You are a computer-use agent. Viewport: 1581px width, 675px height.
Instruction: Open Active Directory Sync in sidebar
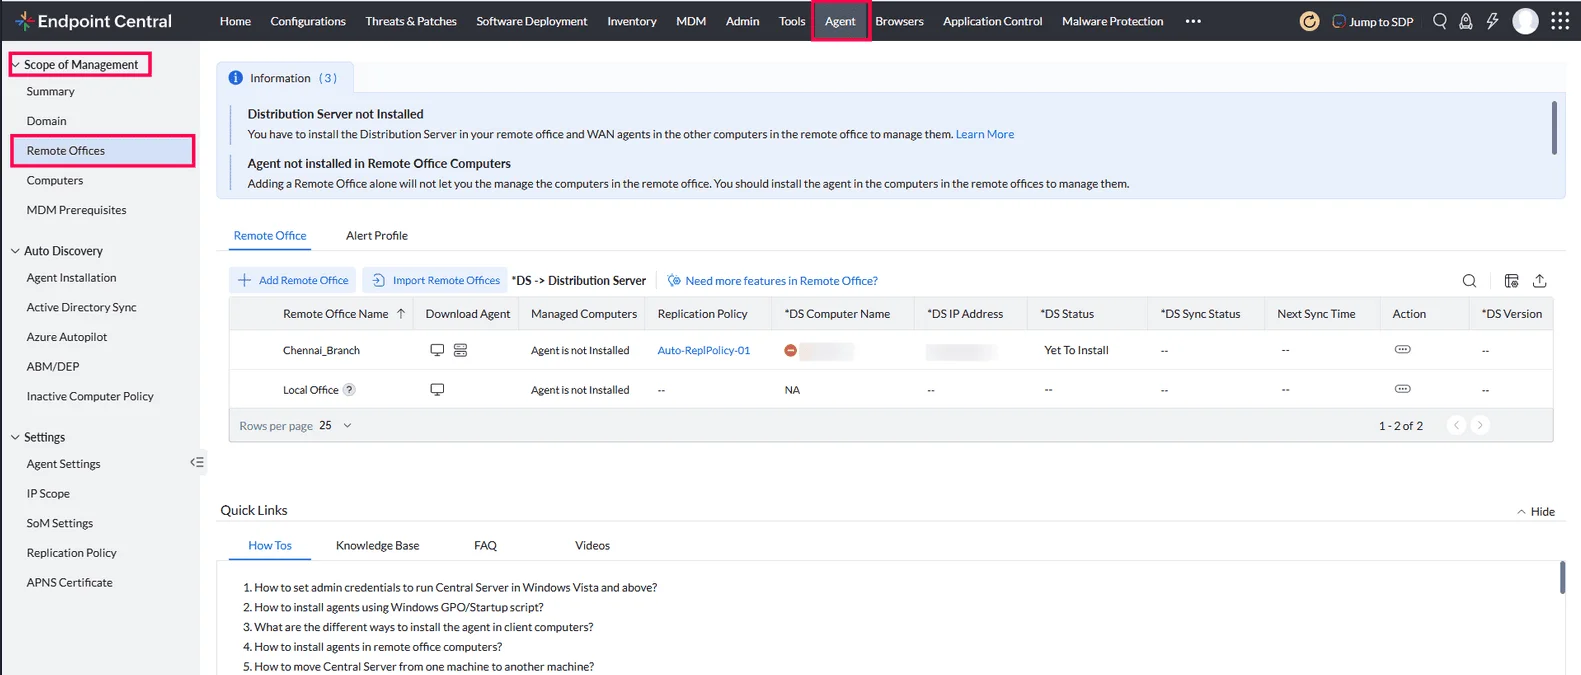point(82,308)
